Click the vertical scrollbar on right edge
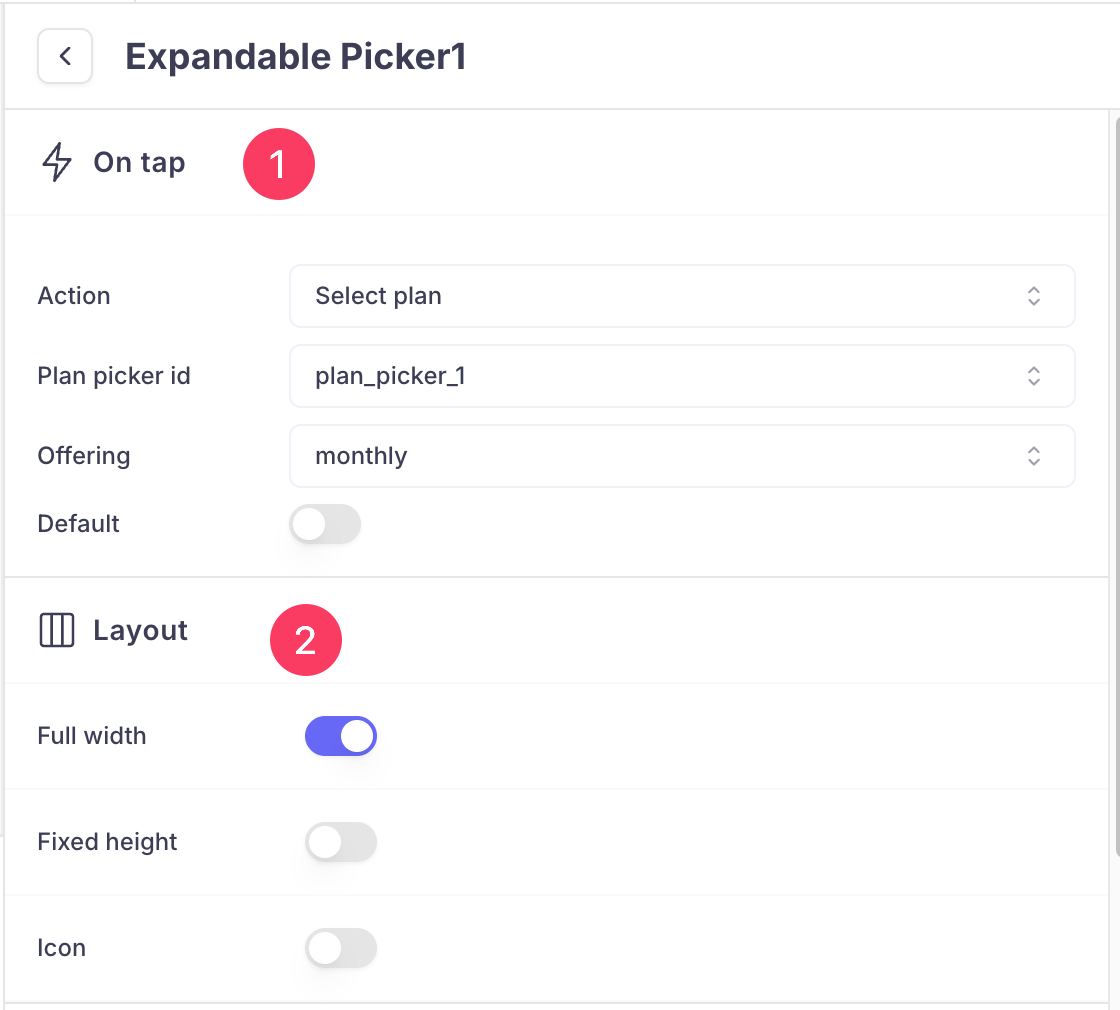 pyautogui.click(x=1115, y=480)
